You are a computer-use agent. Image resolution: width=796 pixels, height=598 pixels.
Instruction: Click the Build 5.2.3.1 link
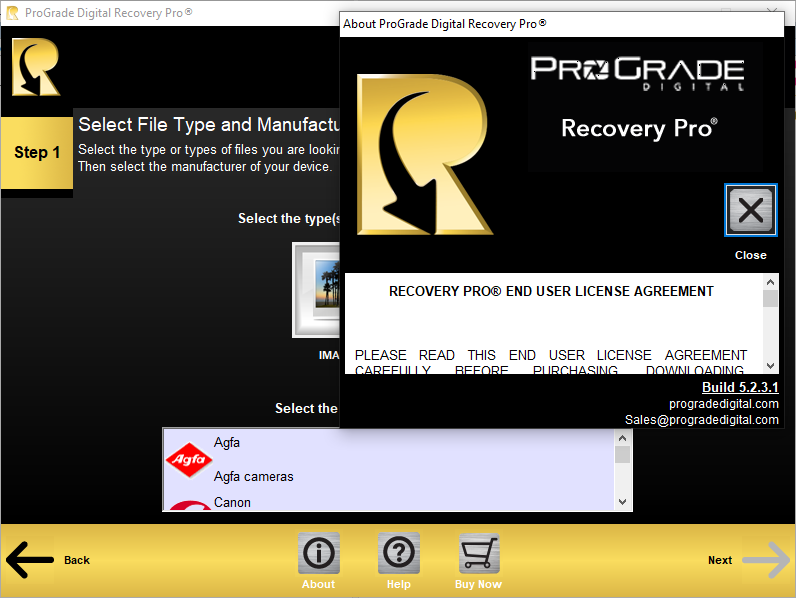coord(740,387)
